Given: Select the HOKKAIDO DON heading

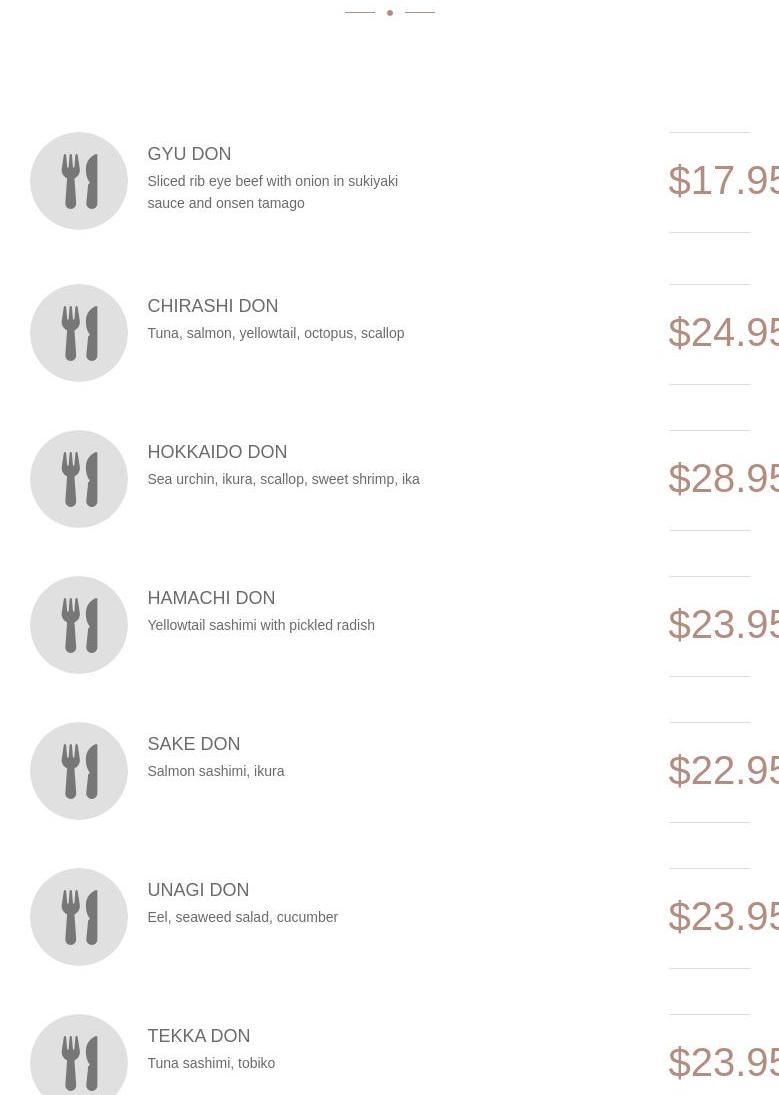Looking at the screenshot, I should pyautogui.click(x=217, y=452).
